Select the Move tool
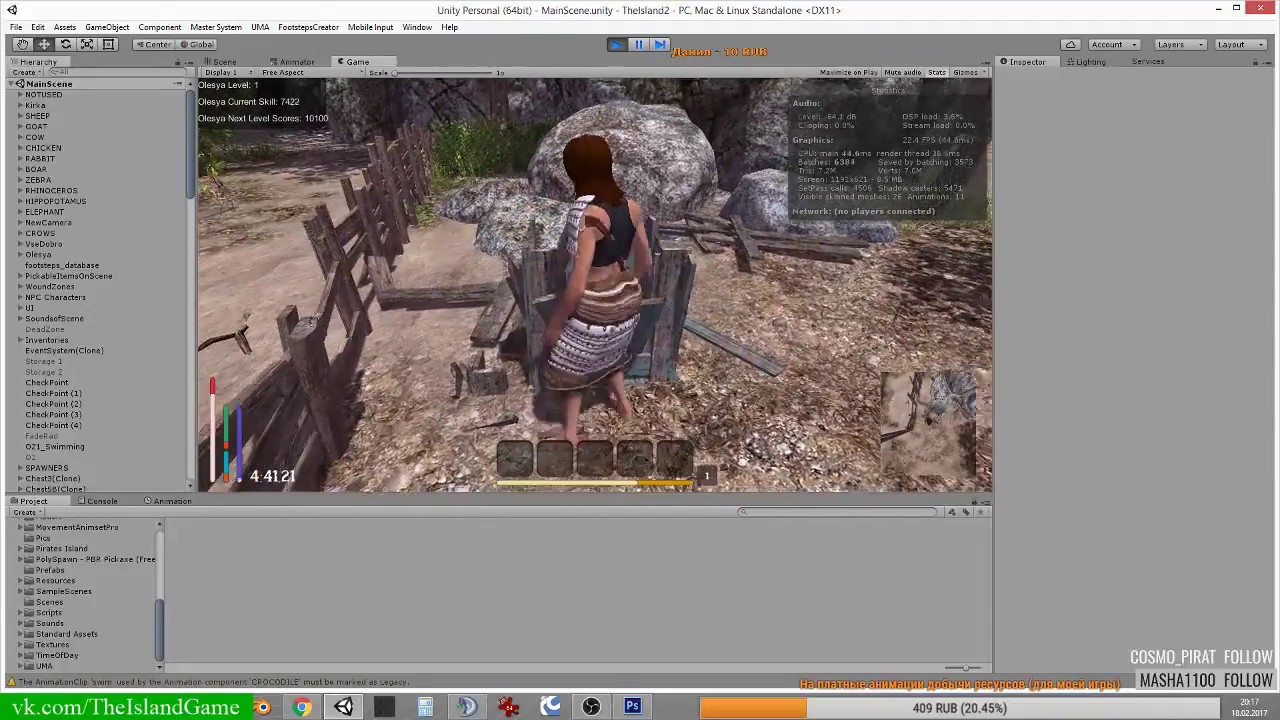 click(44, 44)
